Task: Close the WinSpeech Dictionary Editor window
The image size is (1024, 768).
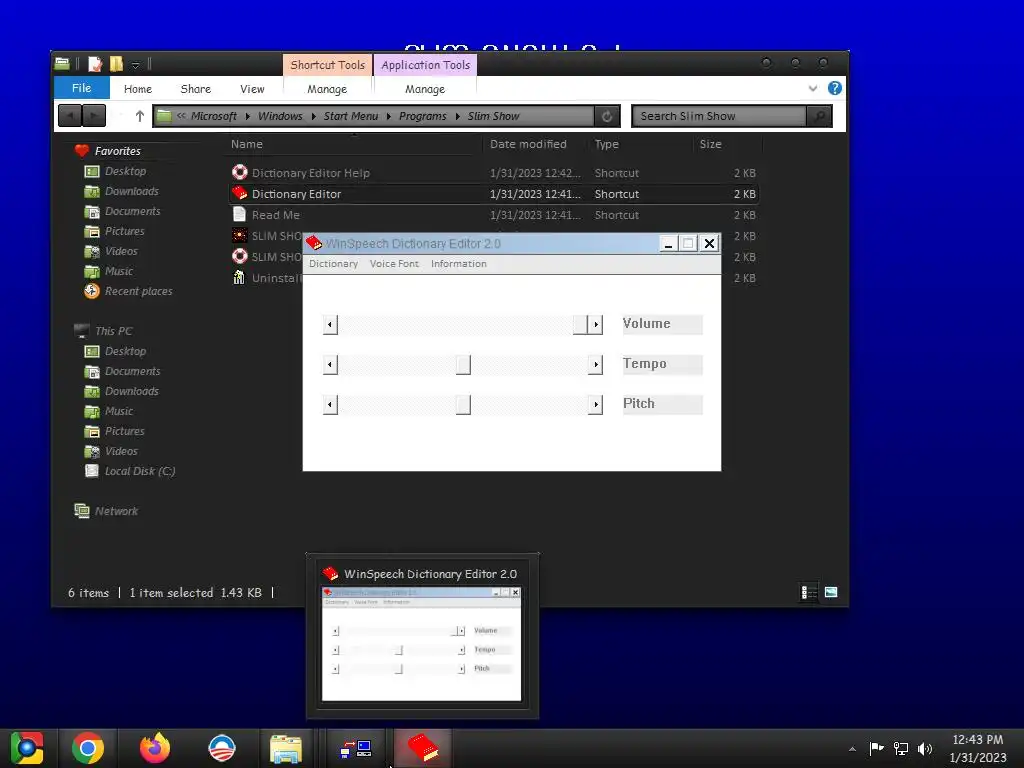Action: (709, 244)
